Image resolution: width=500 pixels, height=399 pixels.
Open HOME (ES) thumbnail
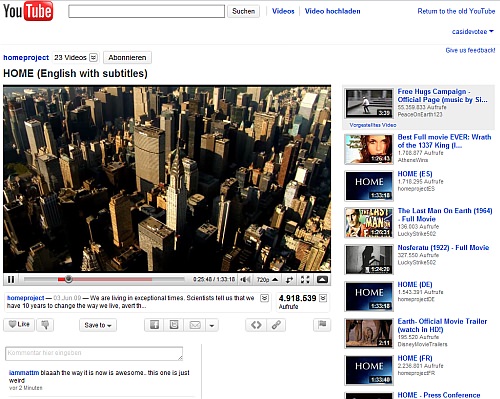pyautogui.click(x=369, y=186)
